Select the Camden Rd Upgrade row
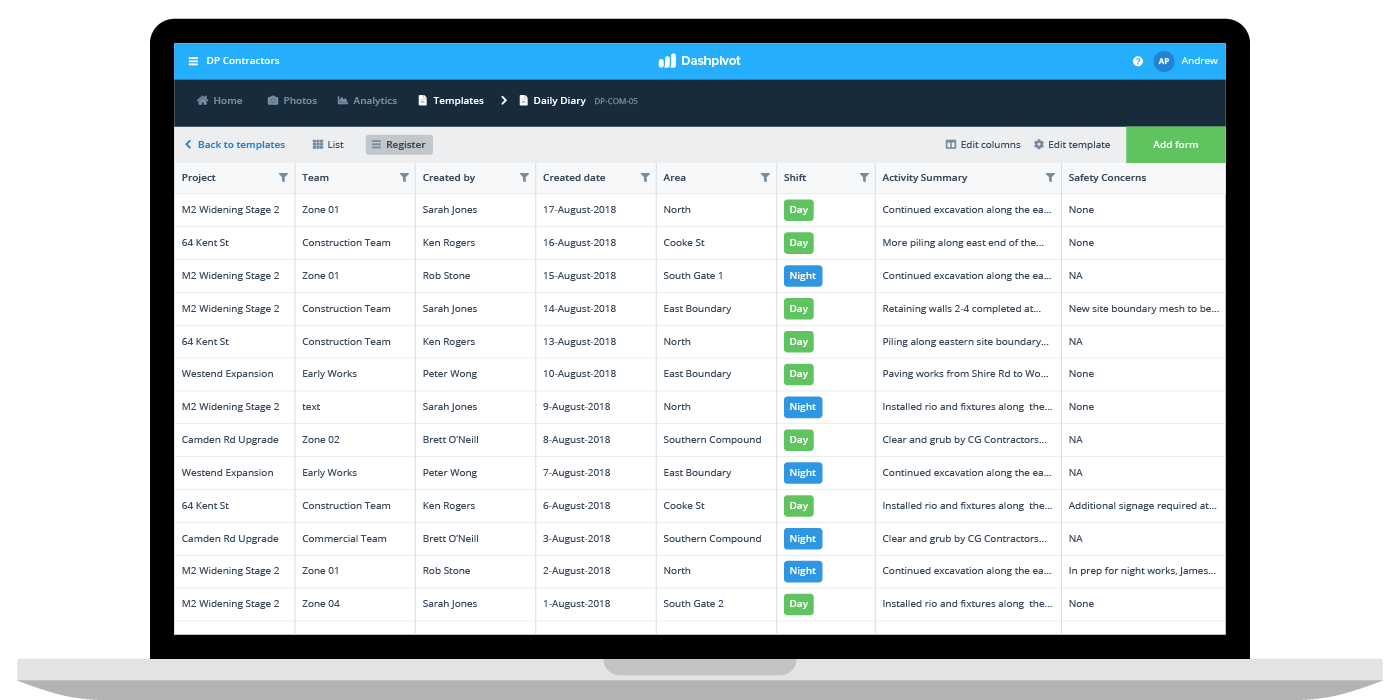This screenshot has height=700, width=1400. tap(231, 439)
